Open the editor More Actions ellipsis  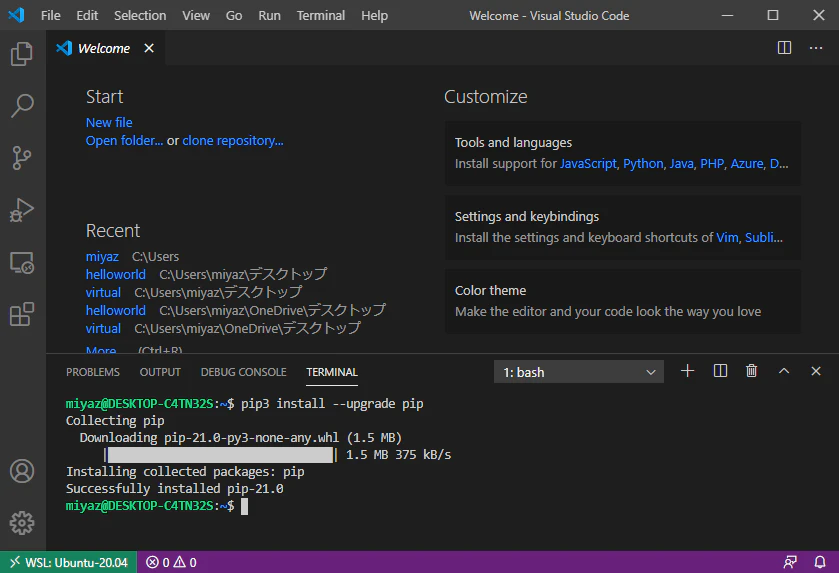click(815, 48)
